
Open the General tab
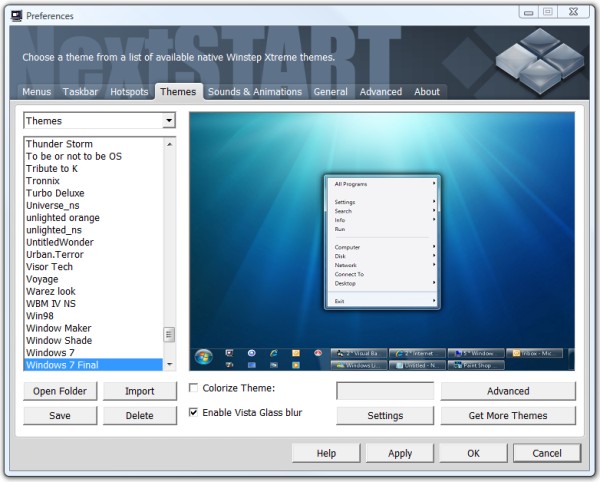click(331, 92)
